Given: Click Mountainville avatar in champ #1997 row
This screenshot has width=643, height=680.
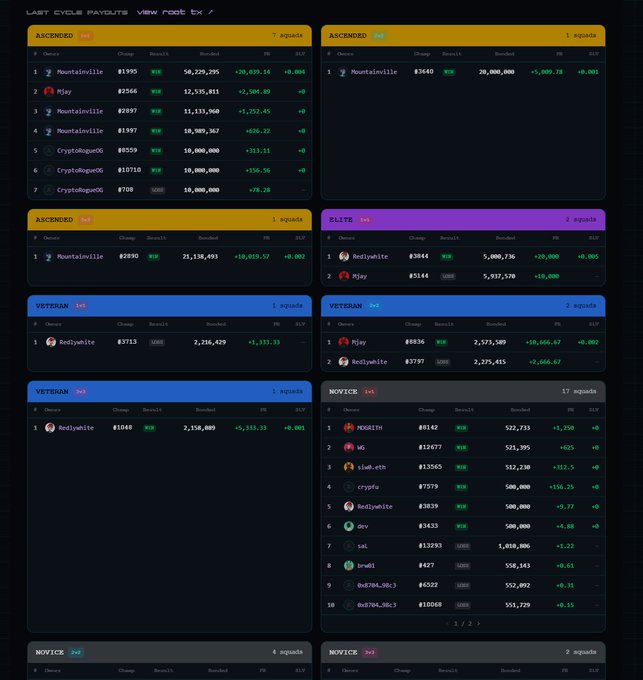Looking at the screenshot, I should pyautogui.click(x=49, y=131).
